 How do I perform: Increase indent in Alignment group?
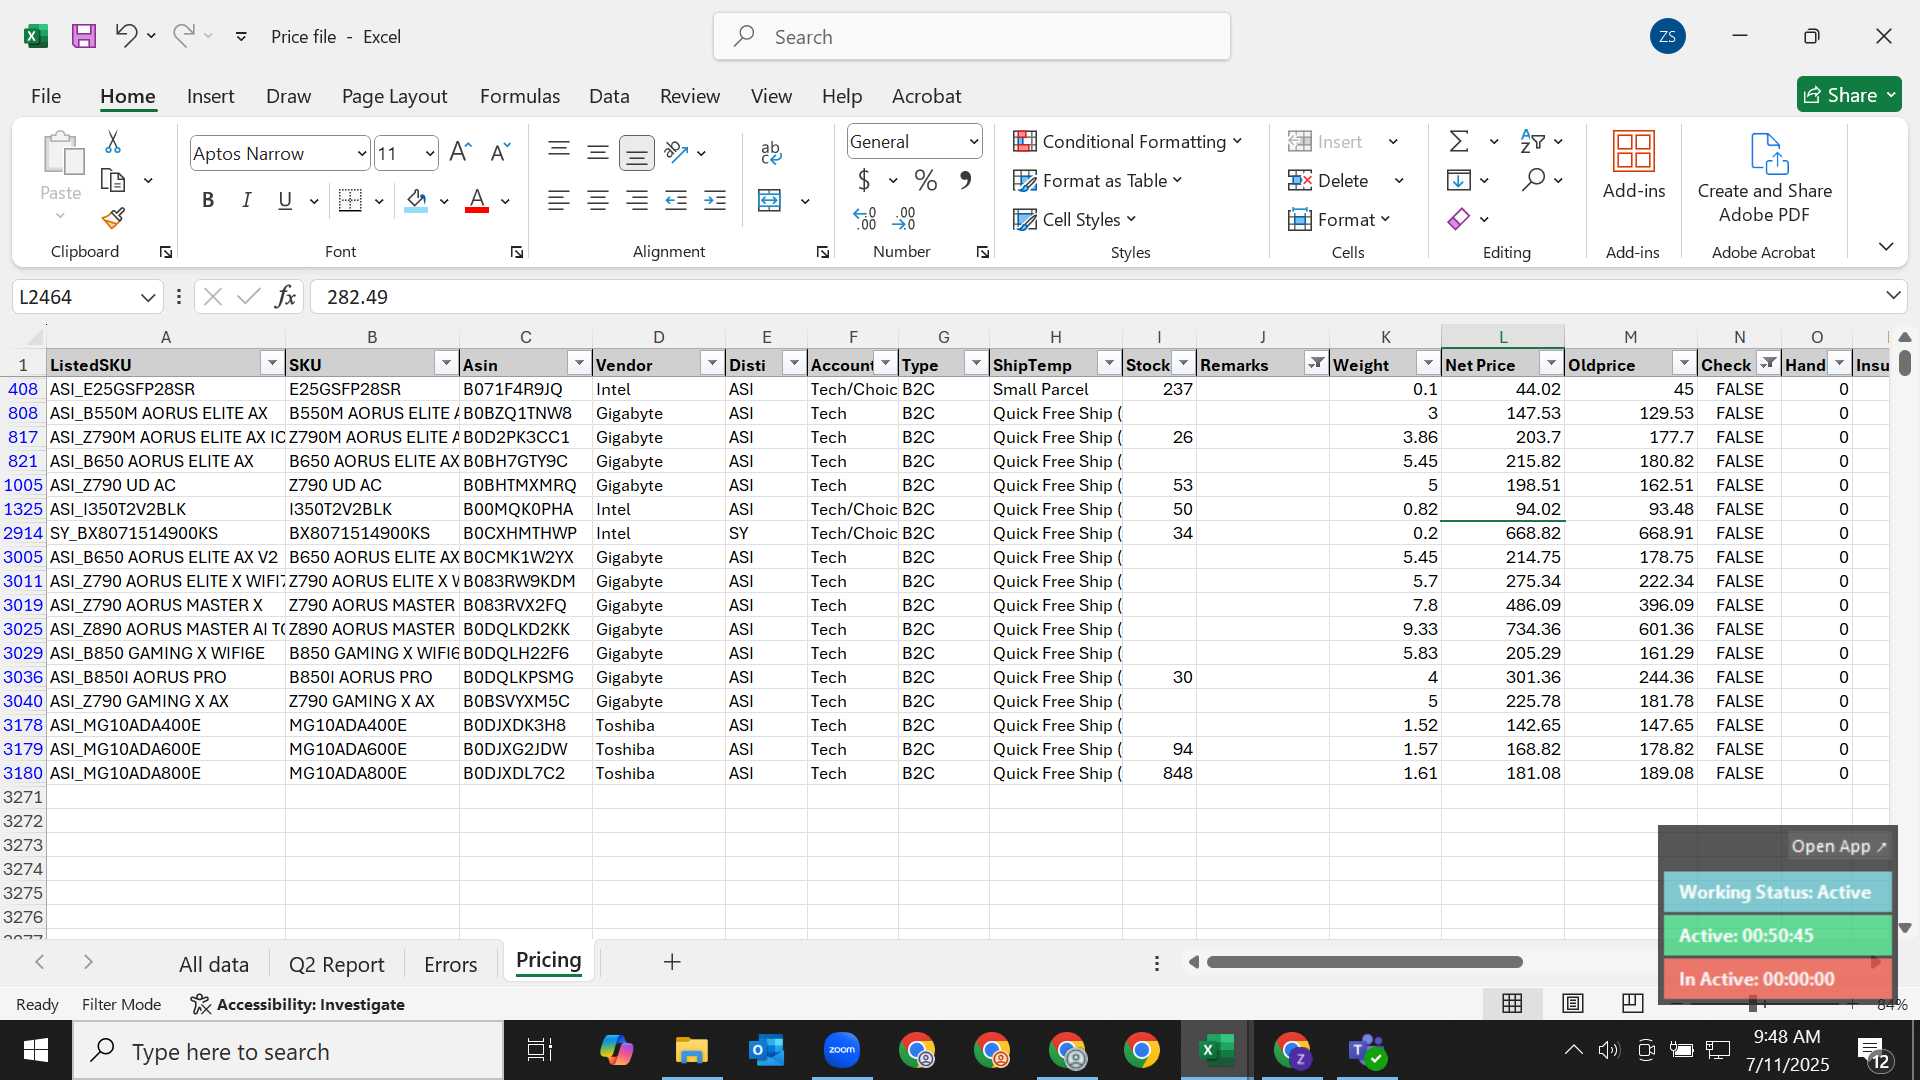[x=715, y=201]
